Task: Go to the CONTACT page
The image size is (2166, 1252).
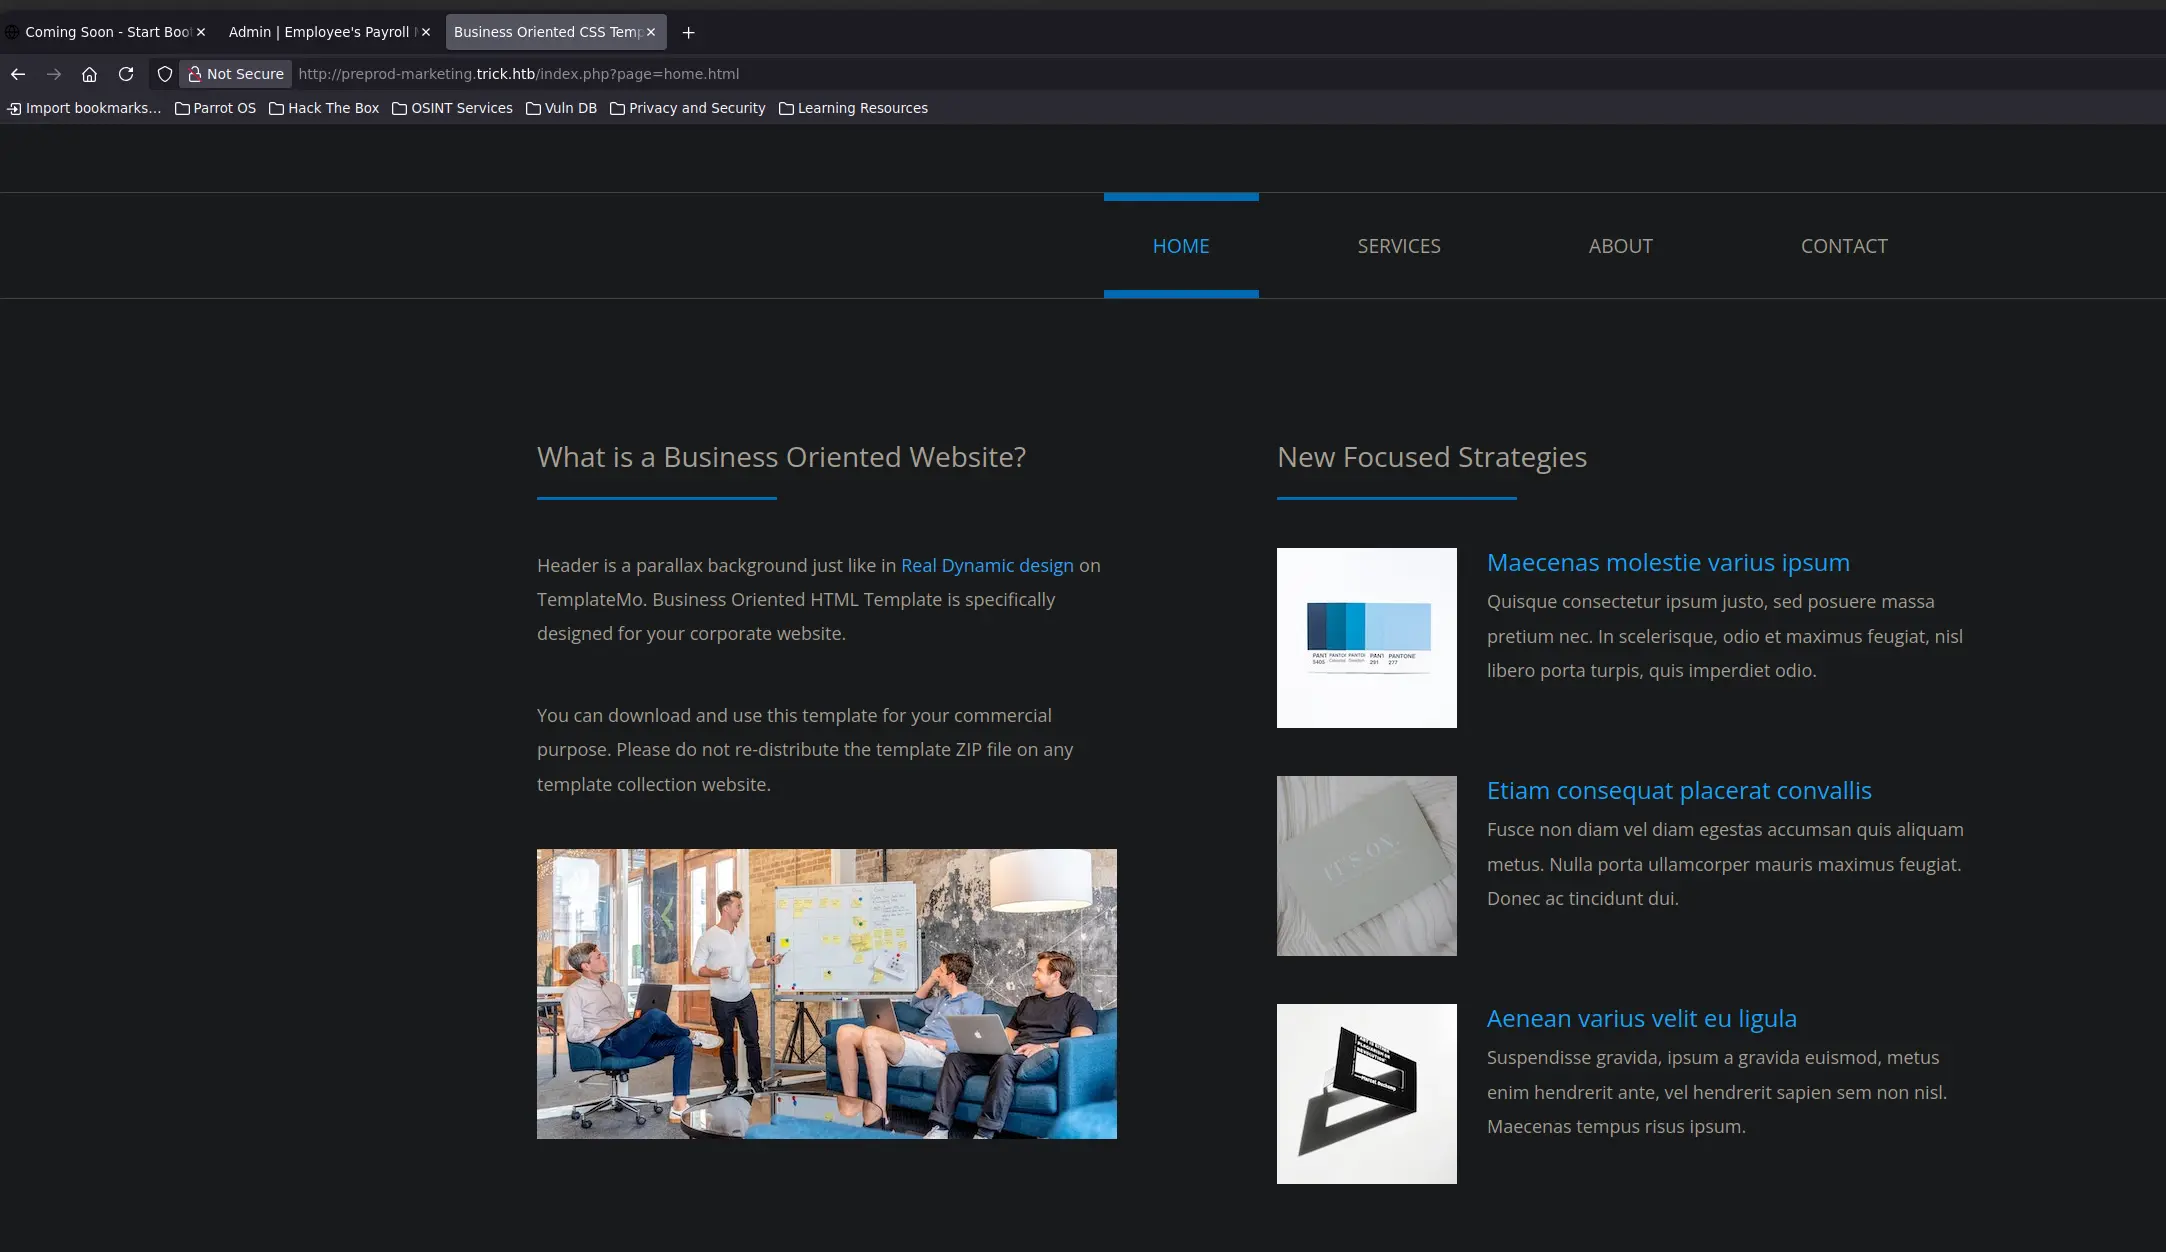Action: pos(1843,246)
